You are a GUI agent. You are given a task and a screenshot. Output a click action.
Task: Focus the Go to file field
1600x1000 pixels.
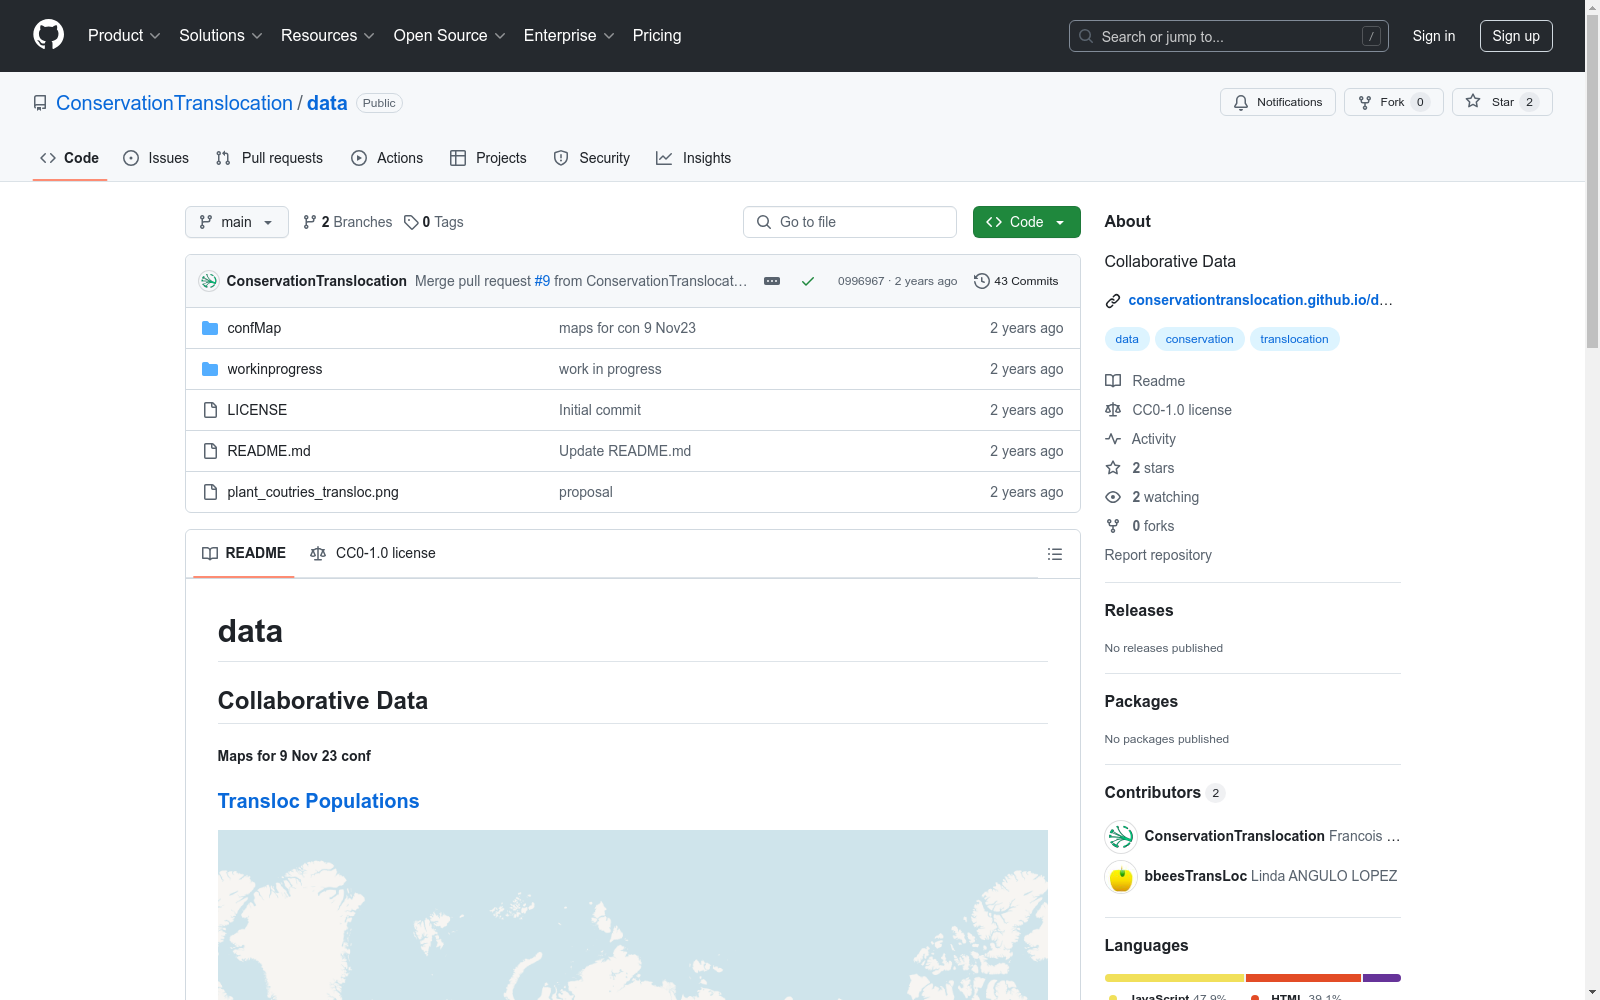(850, 222)
